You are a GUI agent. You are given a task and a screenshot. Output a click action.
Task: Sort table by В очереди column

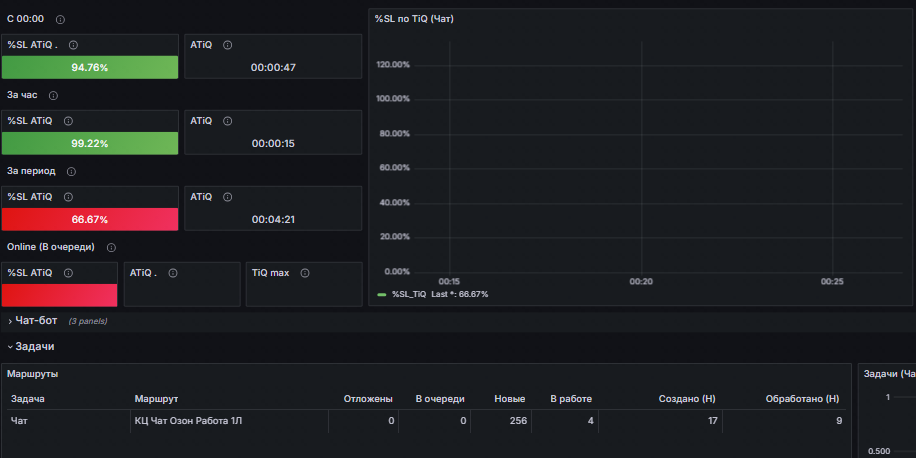click(440, 399)
